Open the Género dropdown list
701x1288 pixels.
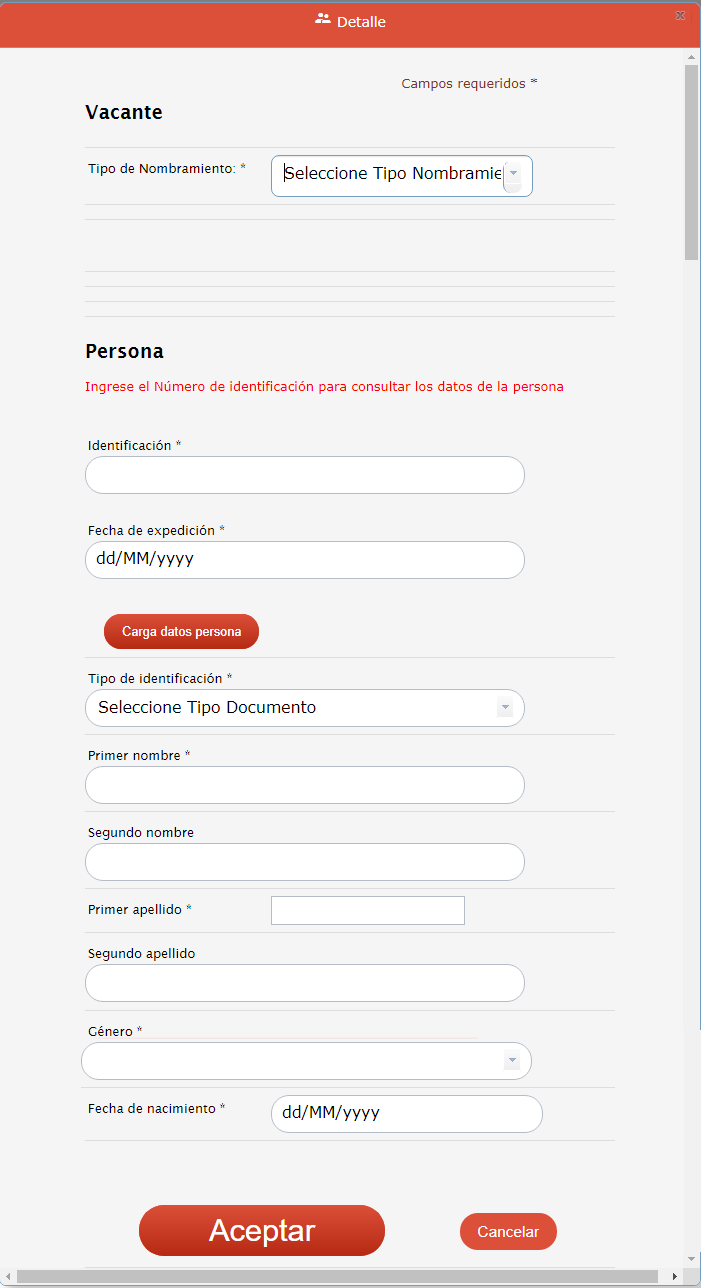[512, 1060]
